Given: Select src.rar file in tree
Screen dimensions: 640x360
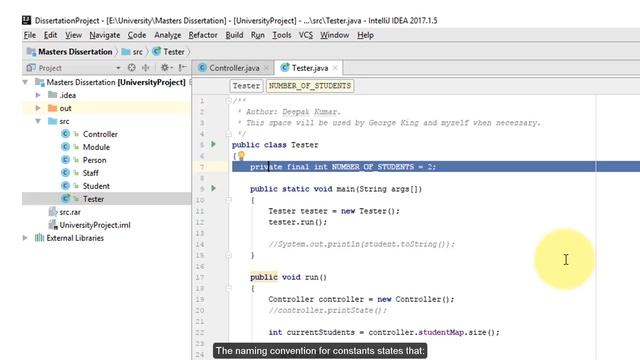Looking at the screenshot, I should (70, 212).
